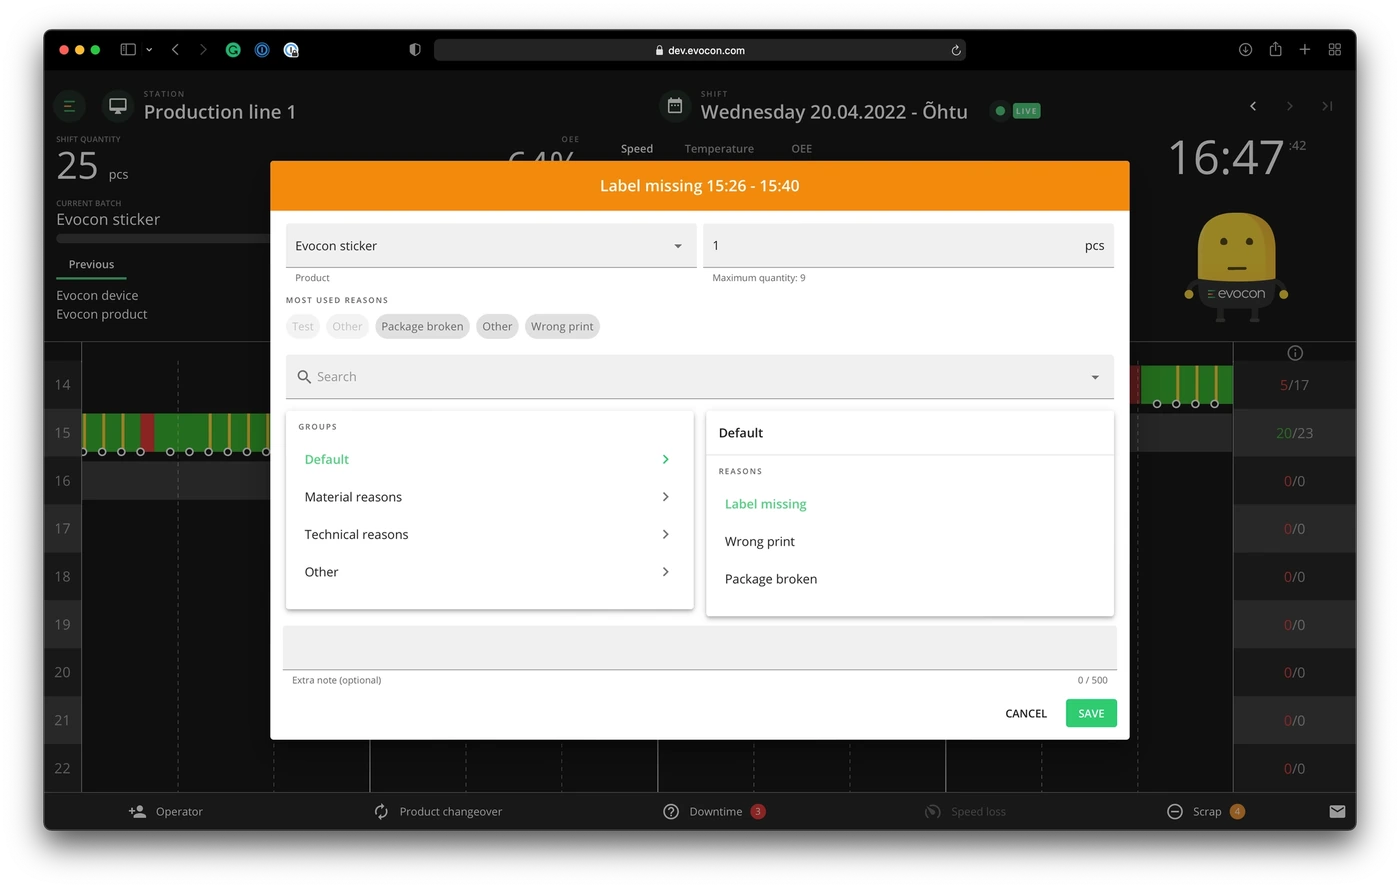Select the active Other reason chip
Viewport: 1400px width, 888px height.
(x=497, y=326)
